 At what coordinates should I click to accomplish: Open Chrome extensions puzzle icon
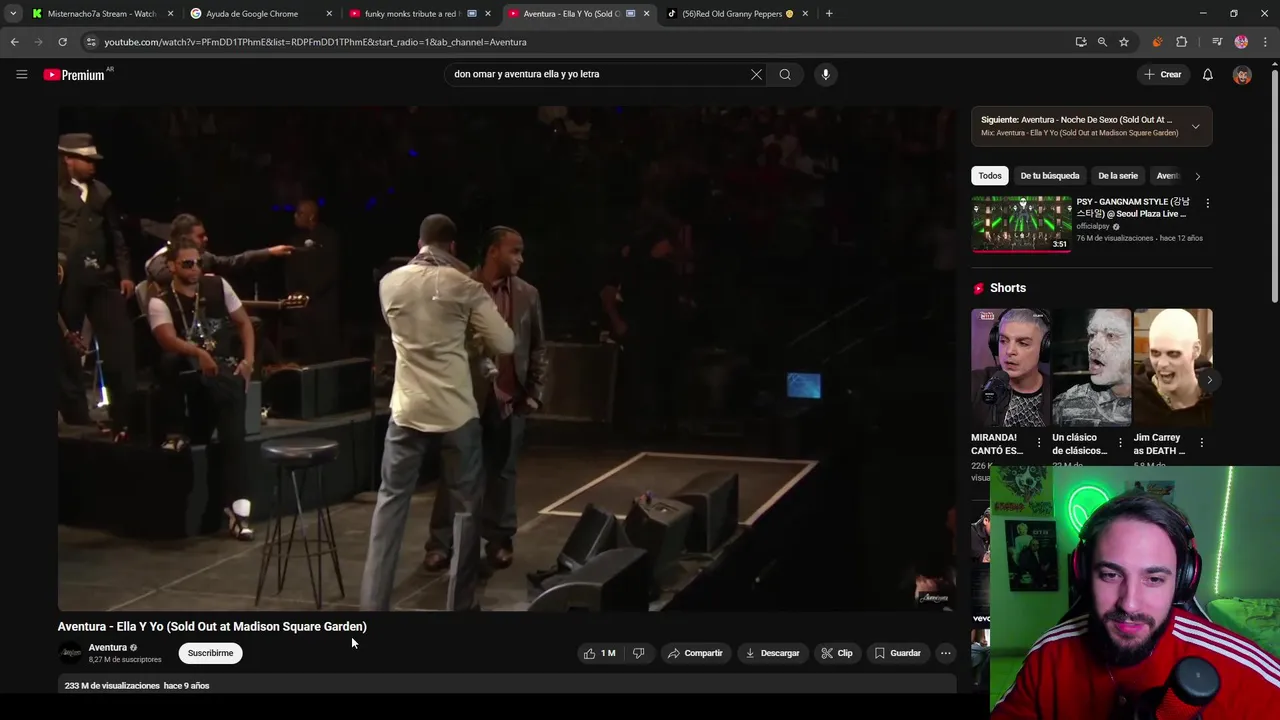(x=1181, y=42)
